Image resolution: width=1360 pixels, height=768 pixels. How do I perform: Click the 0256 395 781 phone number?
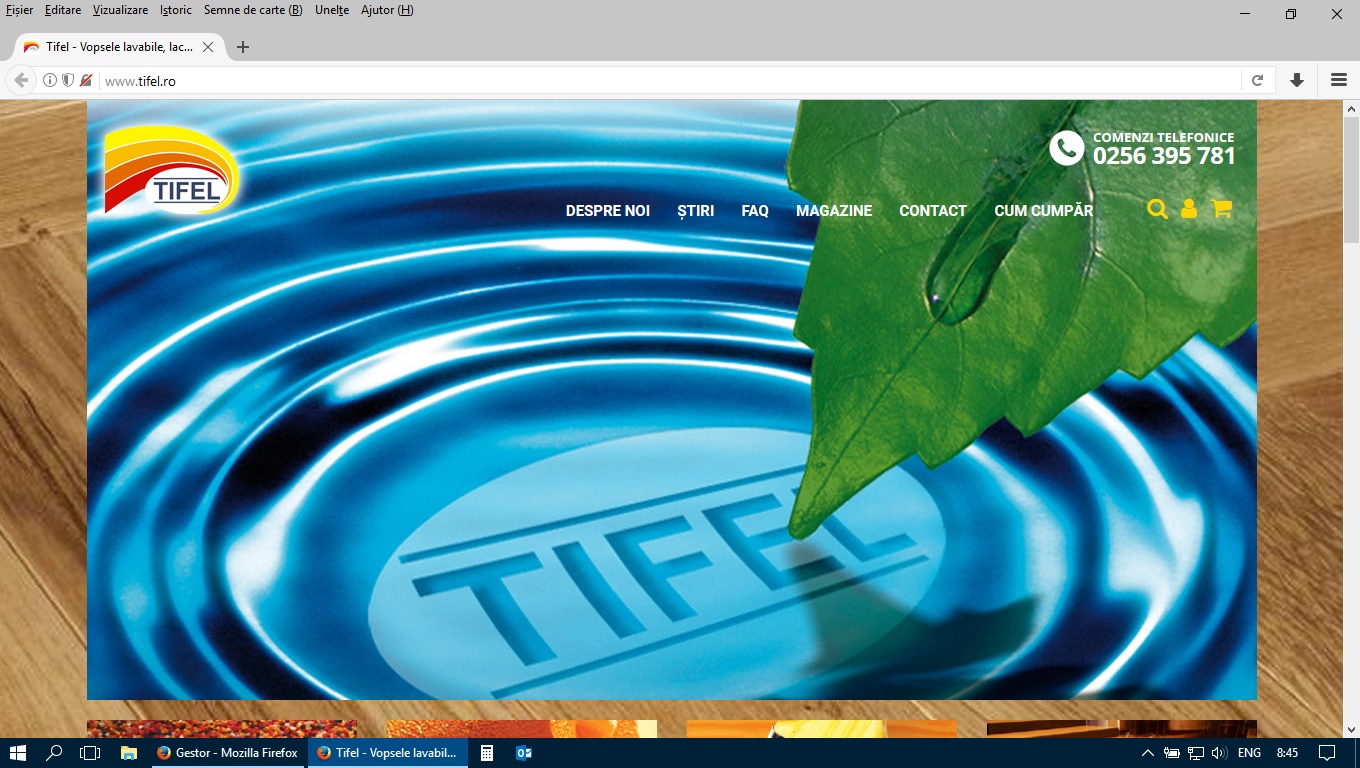coord(1164,156)
